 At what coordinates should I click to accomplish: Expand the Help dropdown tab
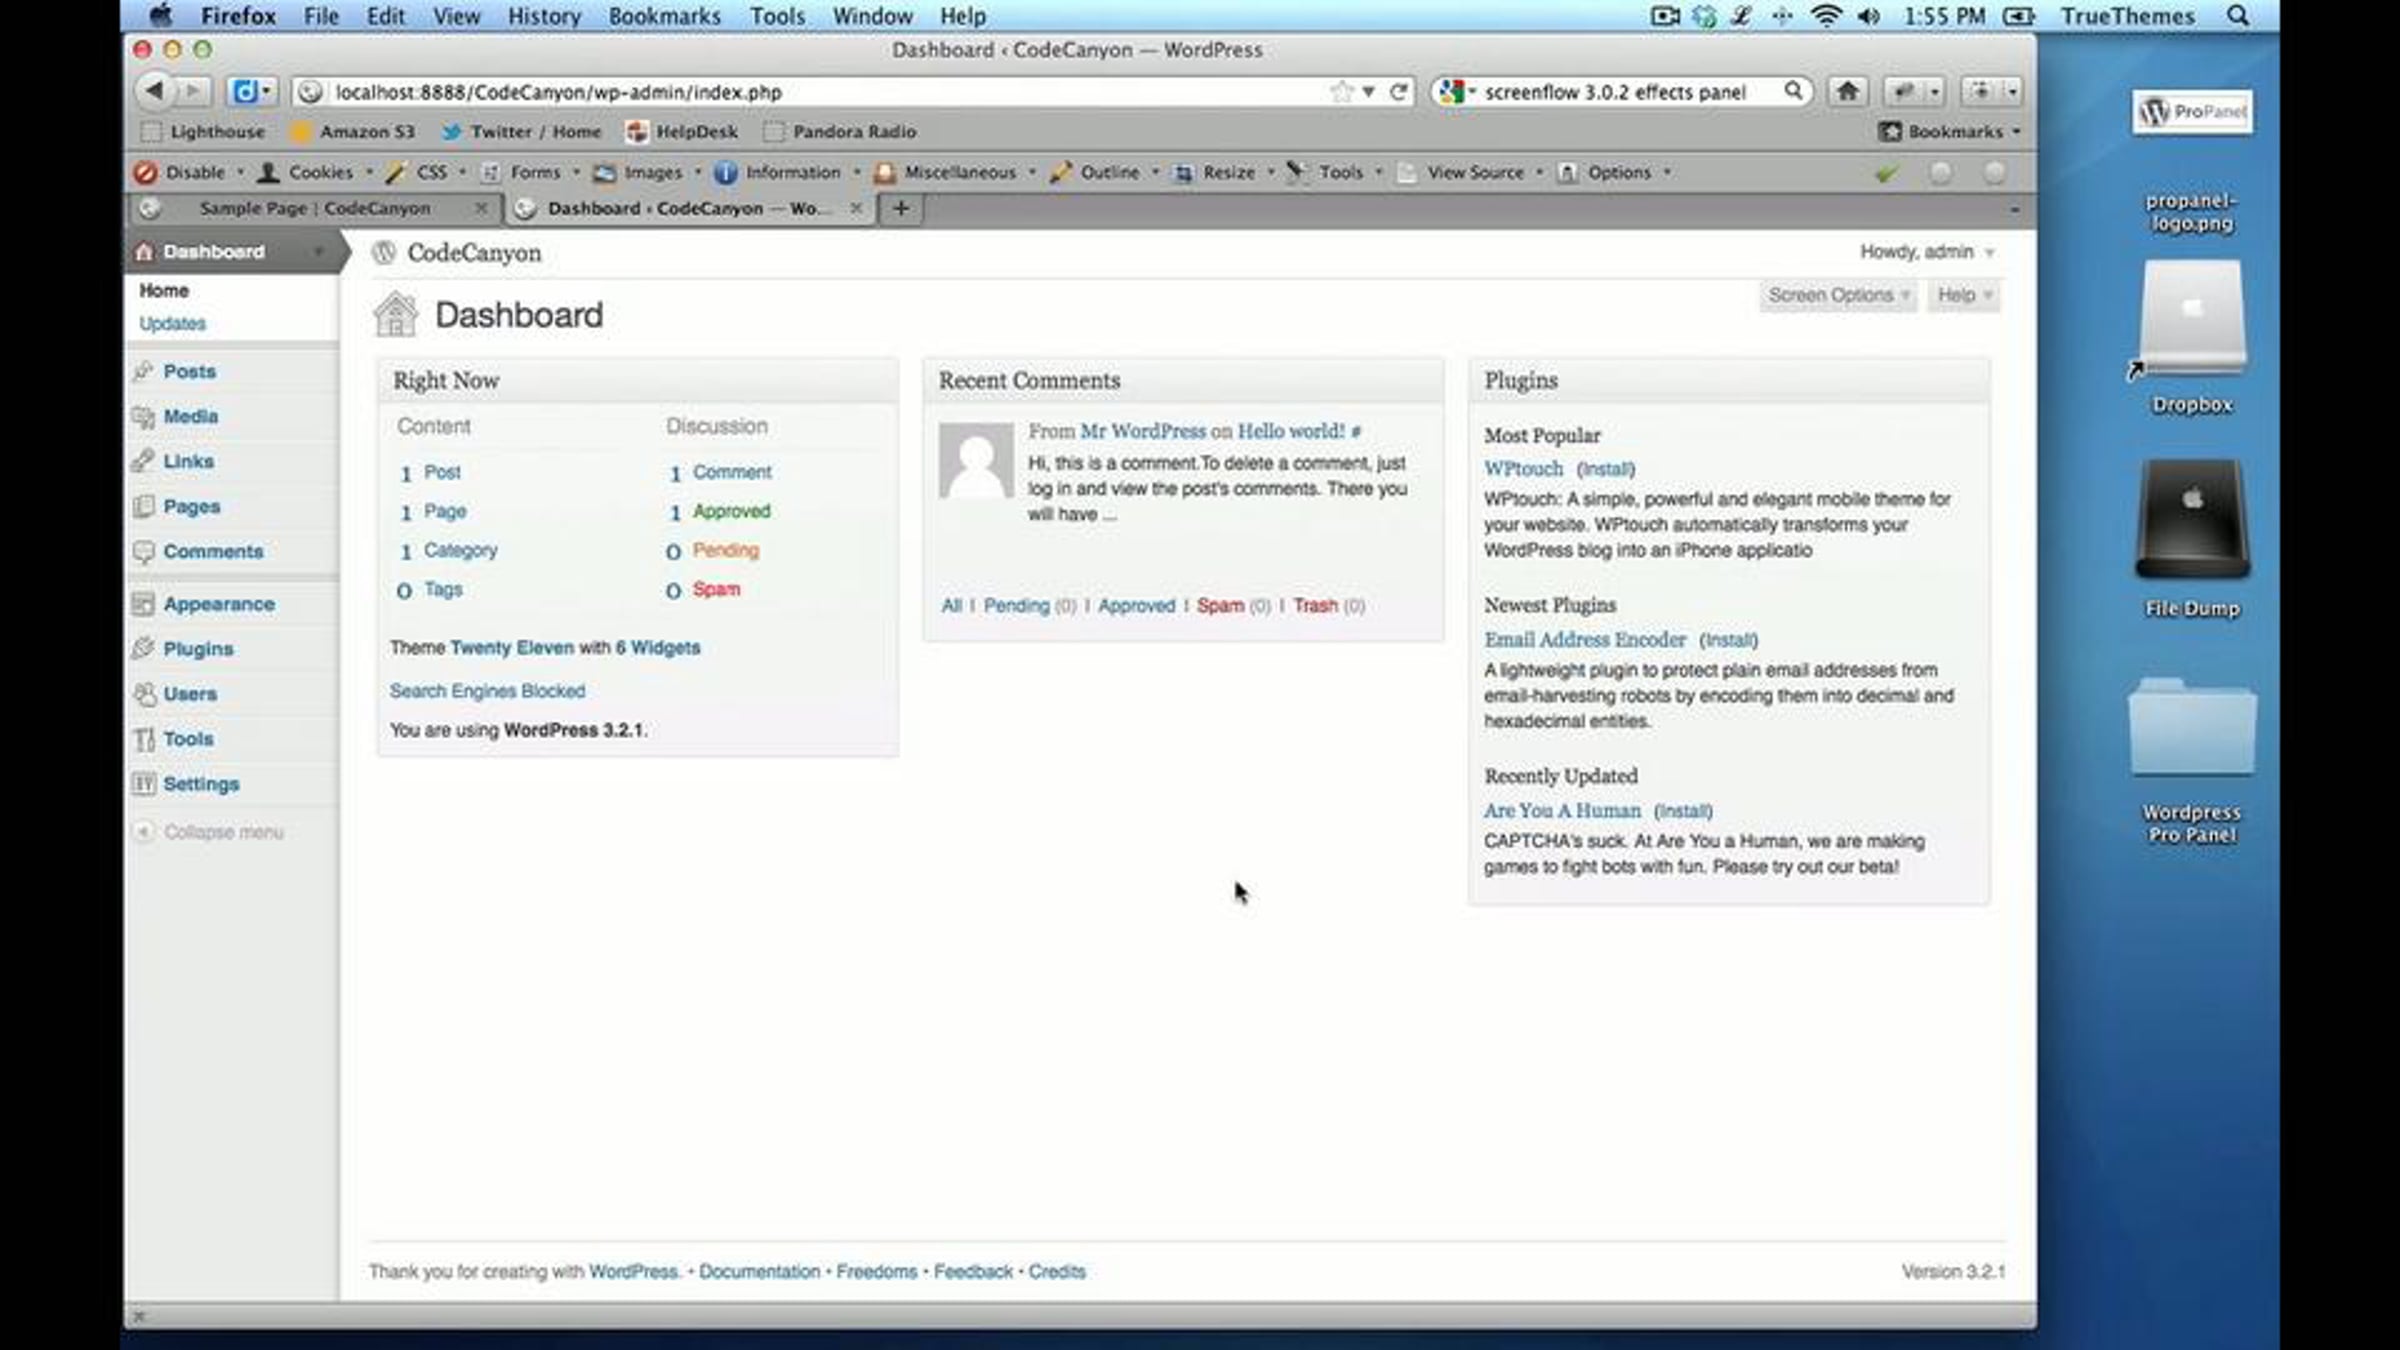pos(1964,295)
